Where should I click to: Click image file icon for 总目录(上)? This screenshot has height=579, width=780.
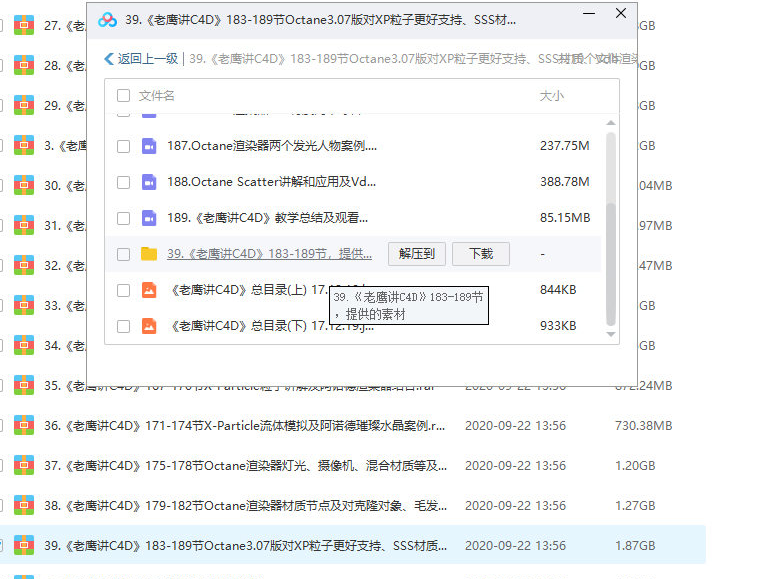coord(149,290)
